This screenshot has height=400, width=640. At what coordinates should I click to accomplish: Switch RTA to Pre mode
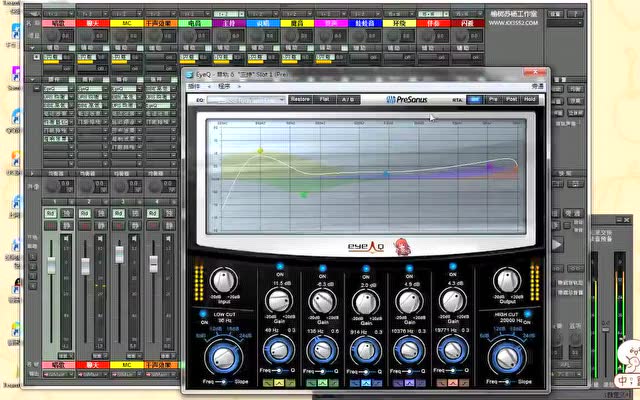click(493, 99)
